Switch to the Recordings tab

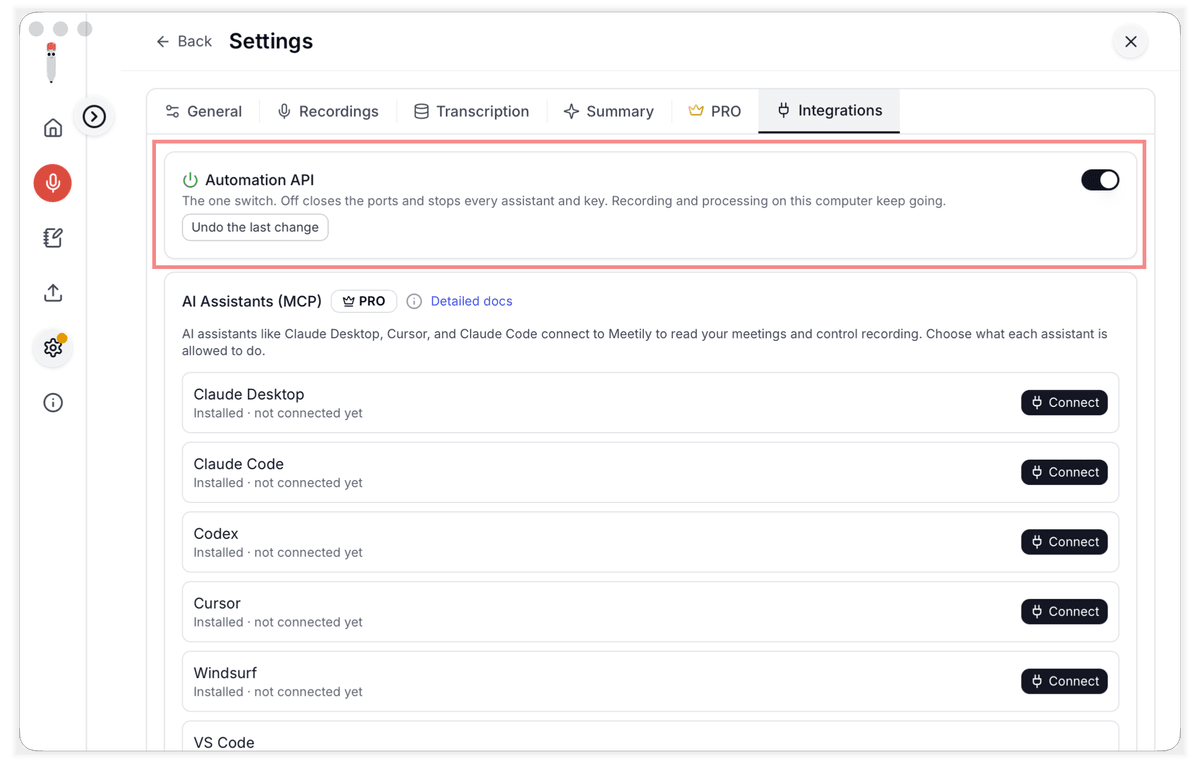(328, 111)
